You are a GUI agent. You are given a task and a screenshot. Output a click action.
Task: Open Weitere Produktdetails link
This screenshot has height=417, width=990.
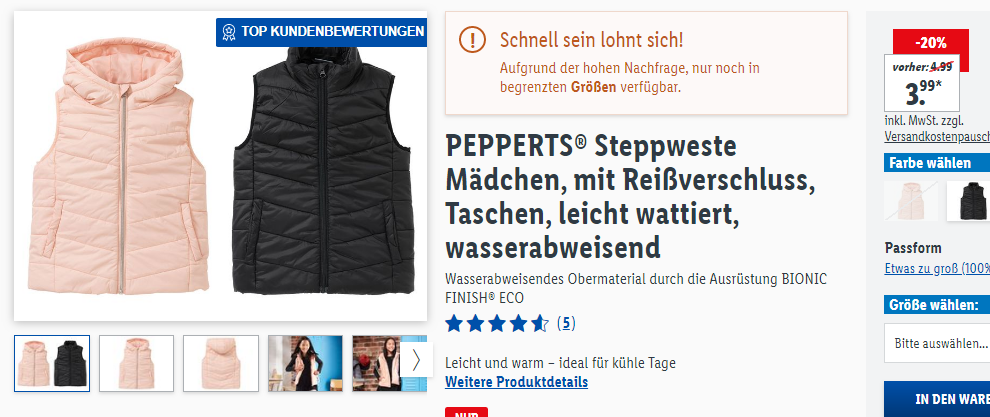[x=516, y=382]
